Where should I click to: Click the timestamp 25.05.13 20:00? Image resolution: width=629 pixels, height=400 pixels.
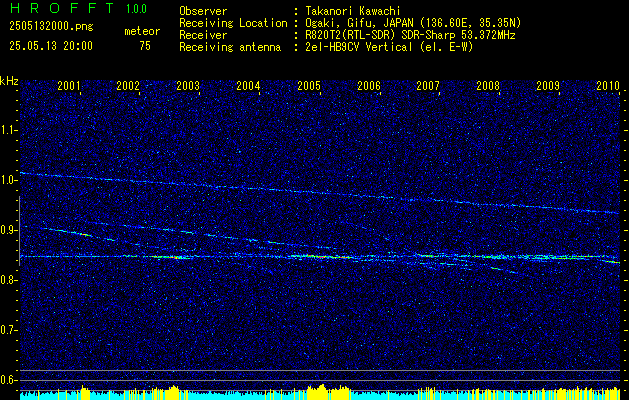(x=51, y=46)
